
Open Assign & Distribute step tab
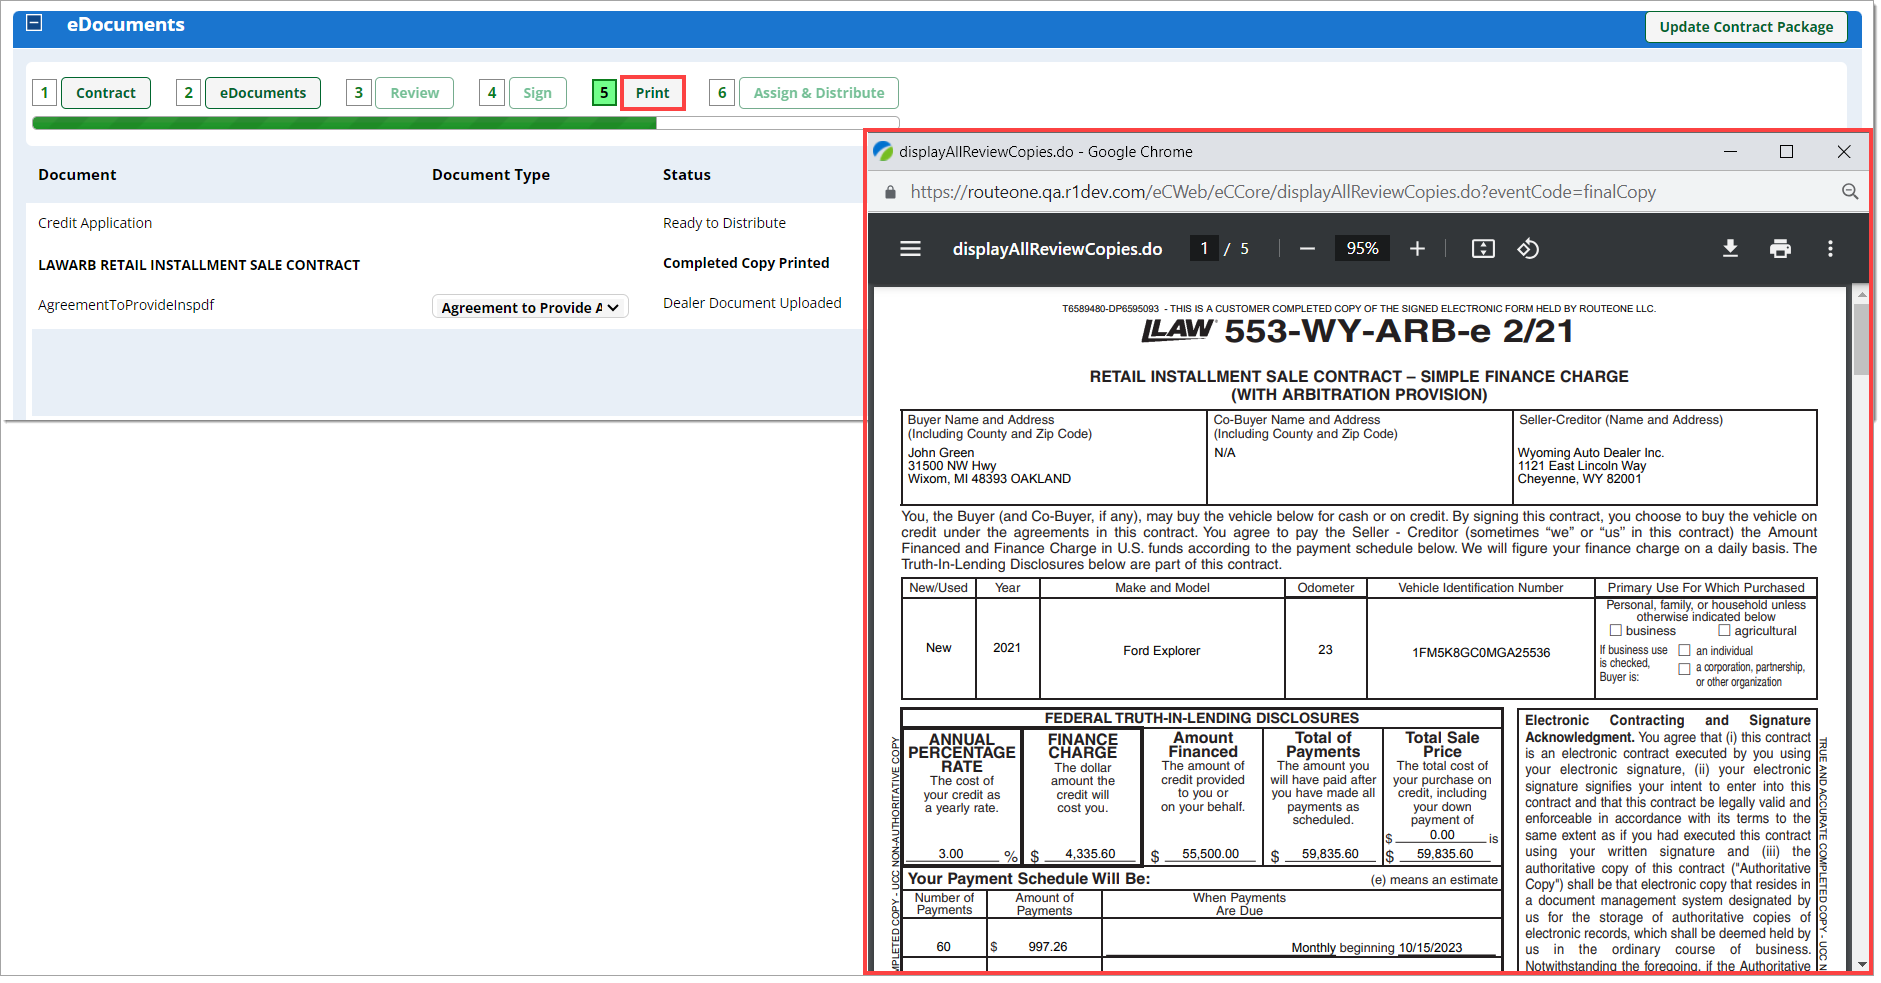tap(819, 93)
